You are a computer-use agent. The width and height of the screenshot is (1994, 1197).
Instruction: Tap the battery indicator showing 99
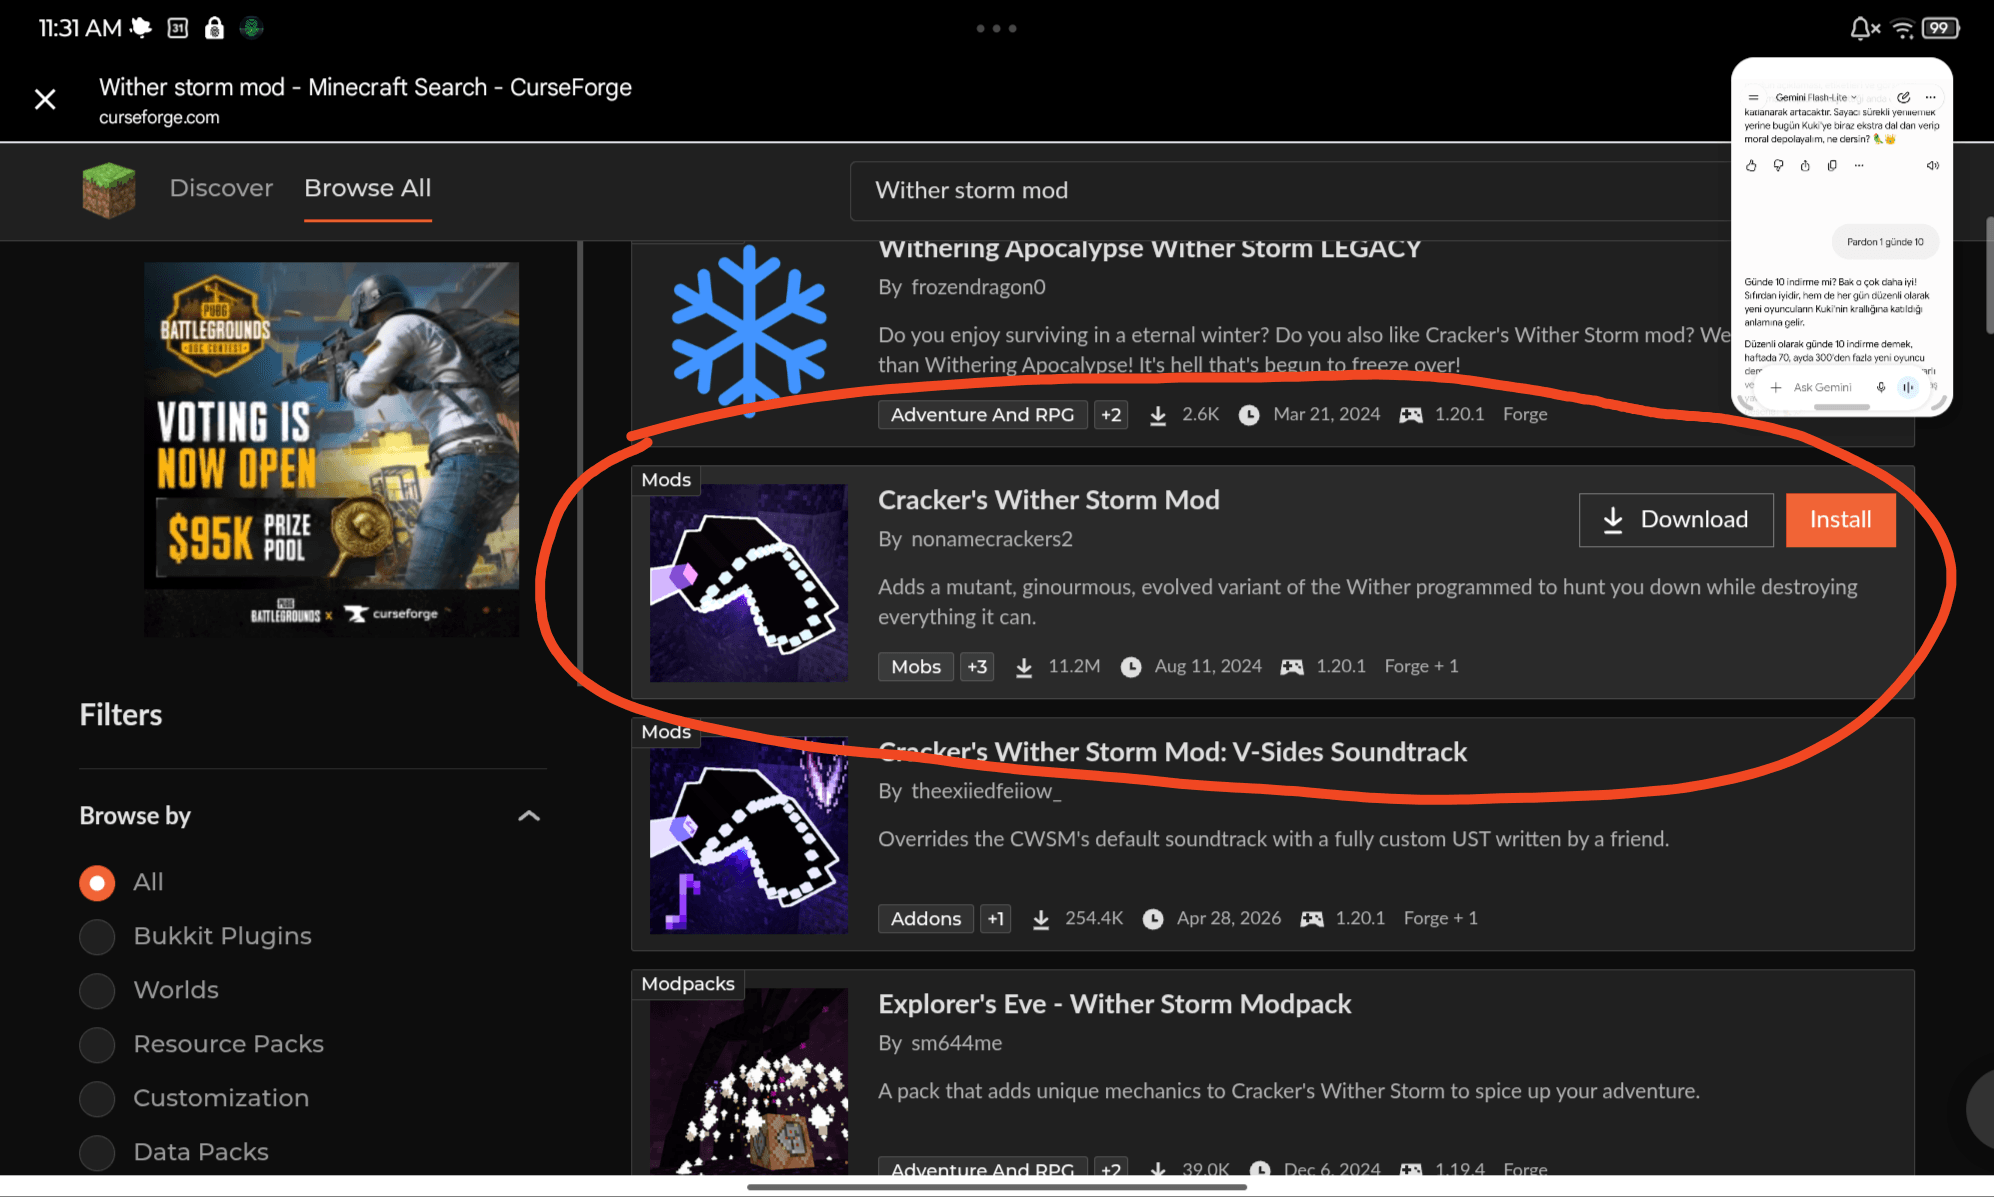1940,28
